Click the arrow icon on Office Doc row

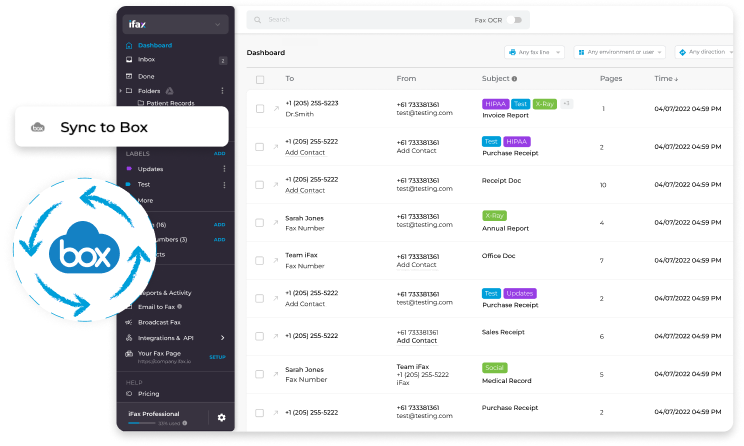click(276, 260)
